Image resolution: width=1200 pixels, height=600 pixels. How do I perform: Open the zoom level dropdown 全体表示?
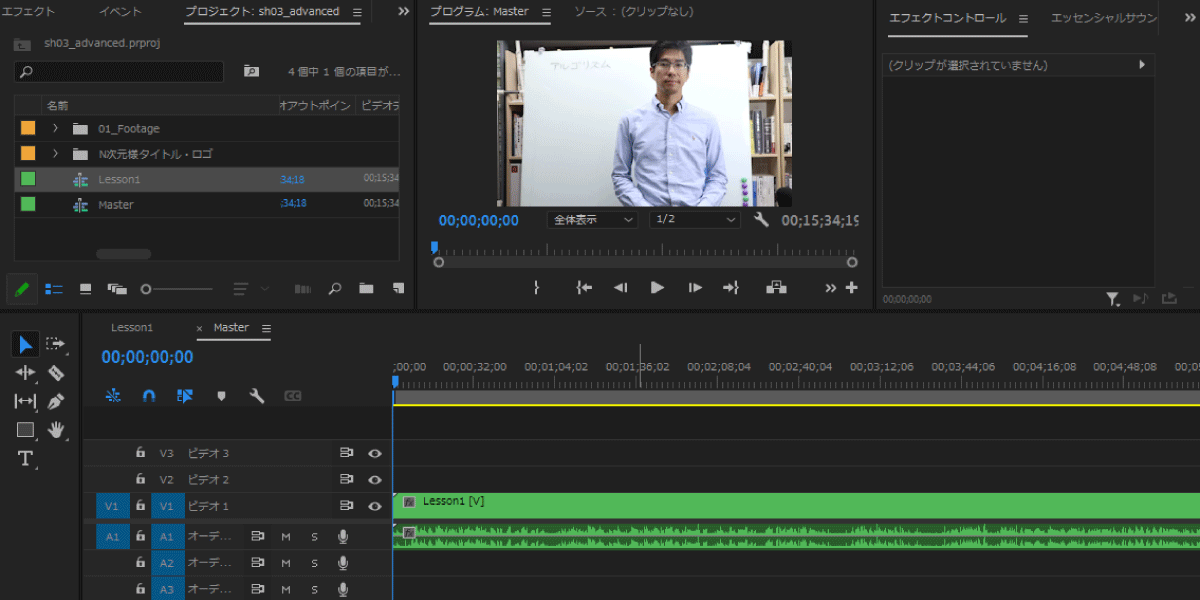(592, 220)
